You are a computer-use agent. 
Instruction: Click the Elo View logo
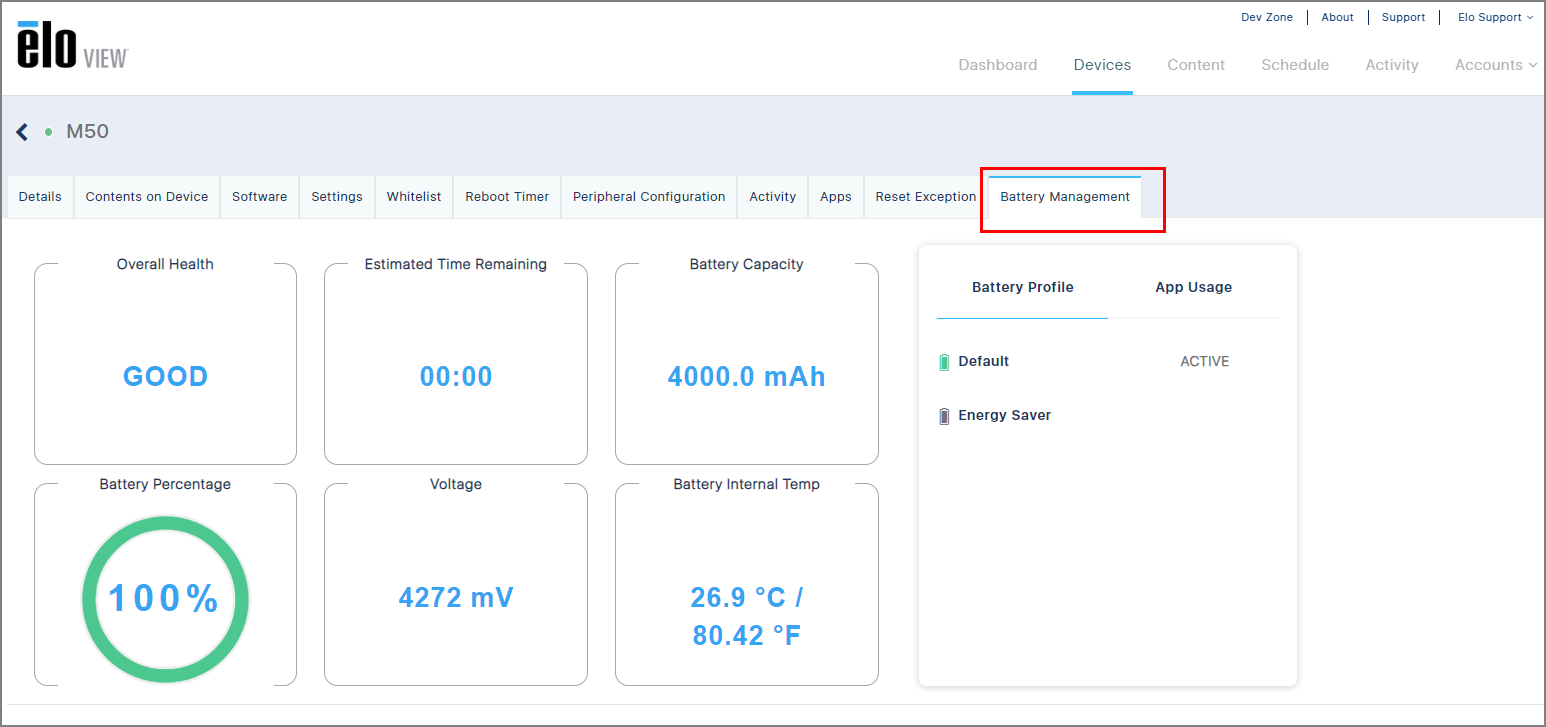pyautogui.click(x=73, y=45)
